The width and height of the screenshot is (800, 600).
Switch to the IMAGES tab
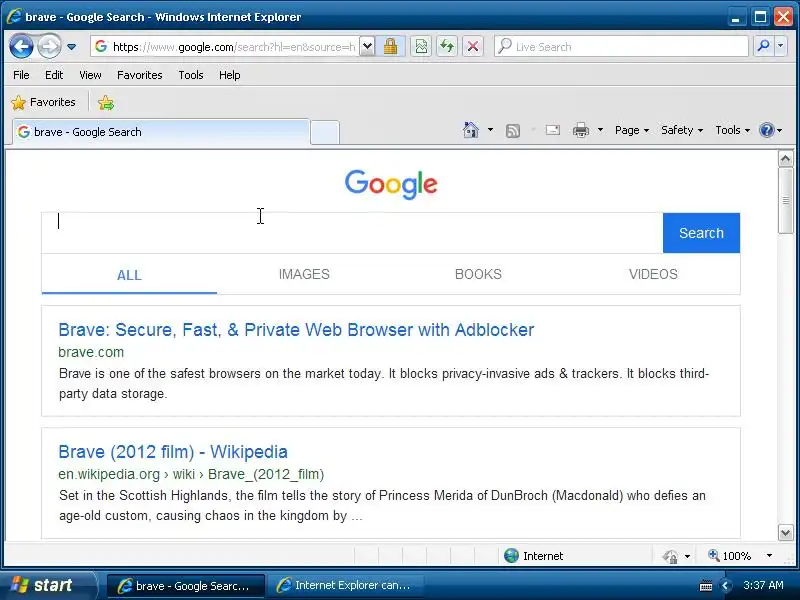click(304, 274)
